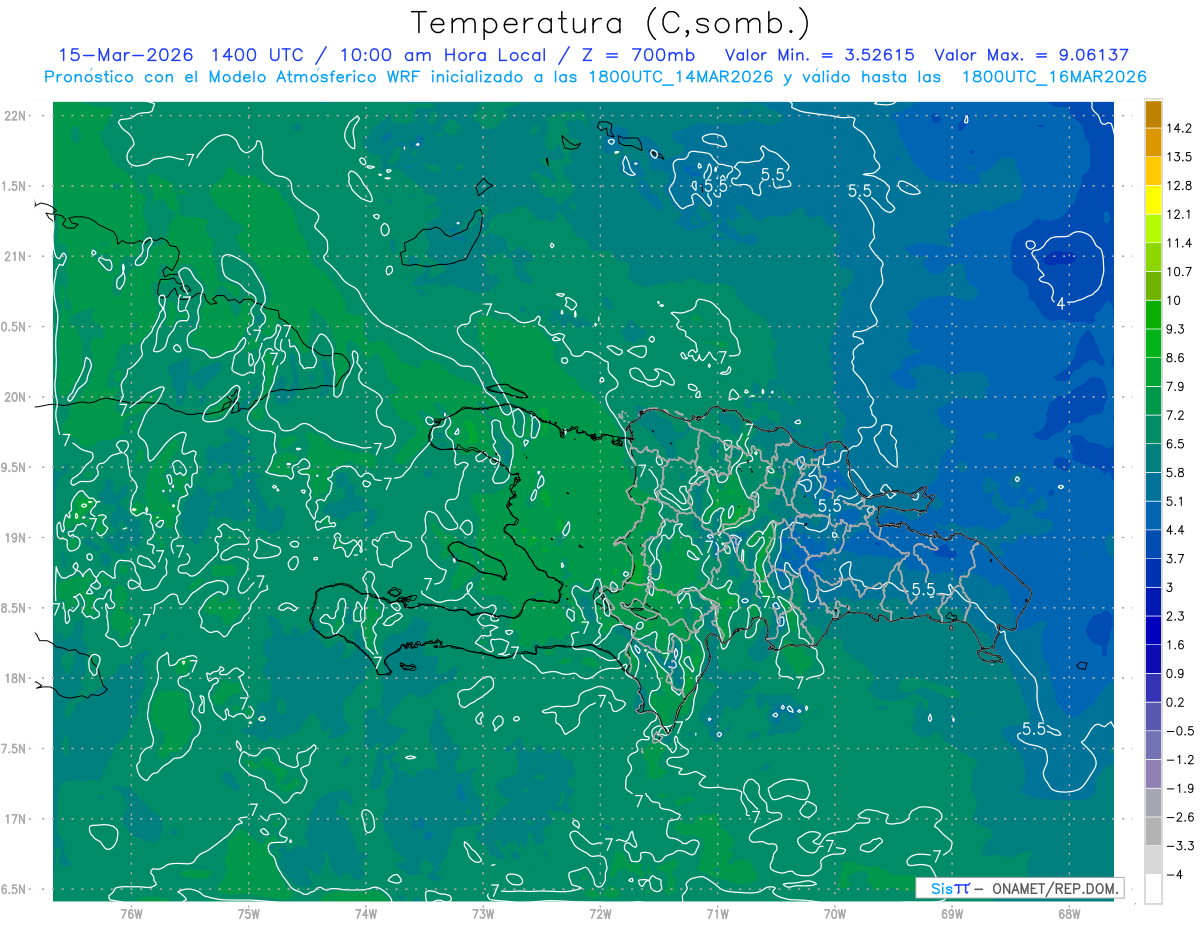Click the 73W longitude label

(483, 913)
